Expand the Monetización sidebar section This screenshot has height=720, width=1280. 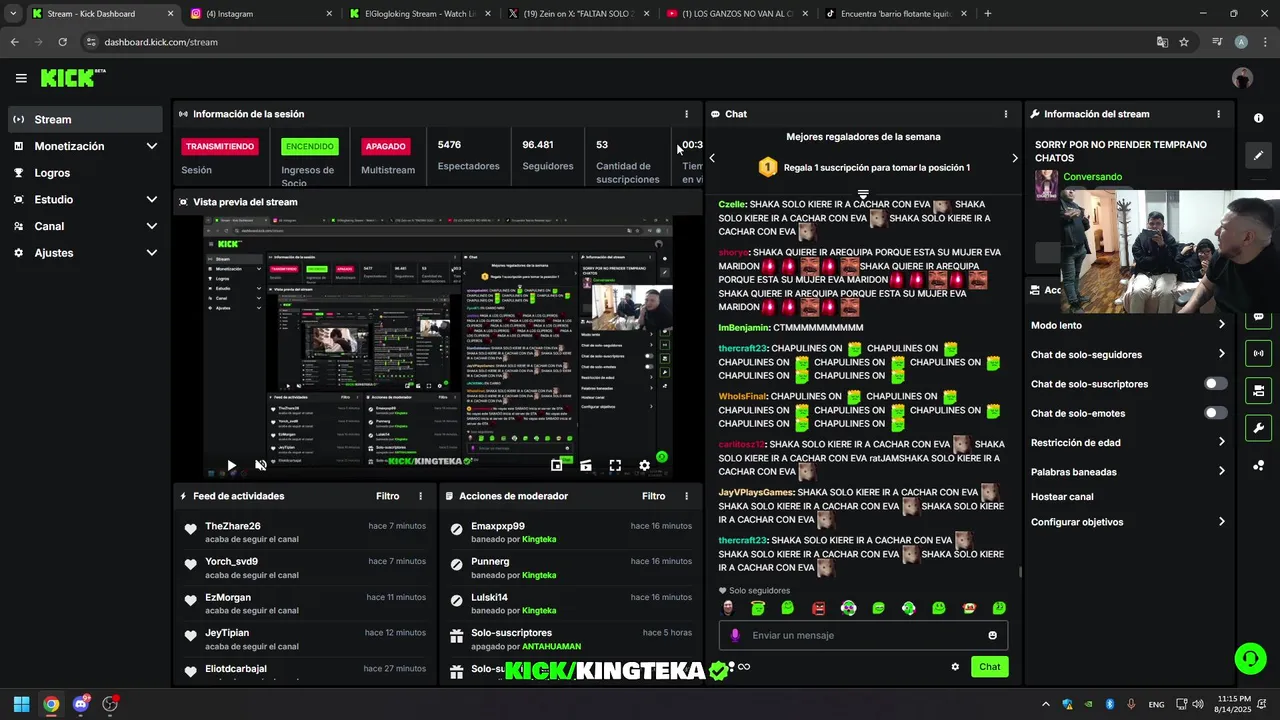(x=85, y=146)
